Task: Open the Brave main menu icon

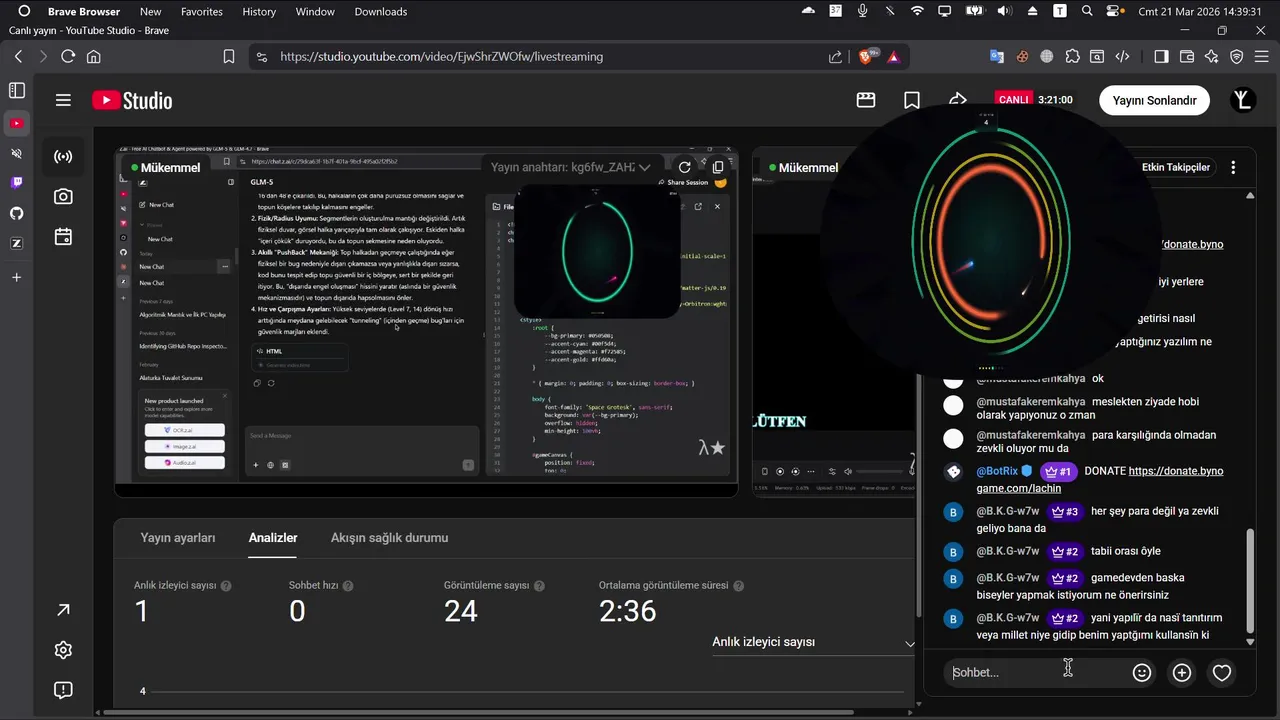Action: [x=1262, y=57]
